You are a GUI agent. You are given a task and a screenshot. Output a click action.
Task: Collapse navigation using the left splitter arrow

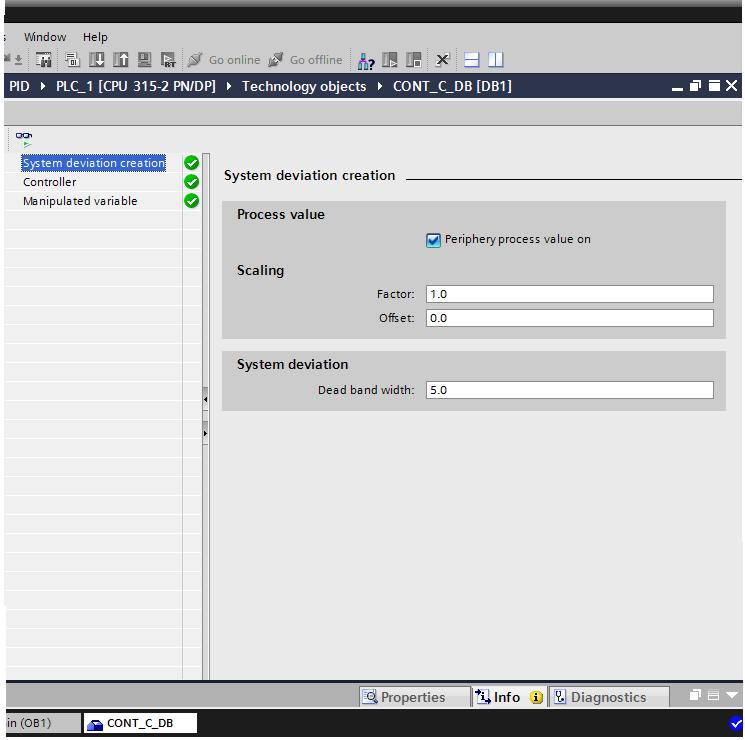(205, 399)
